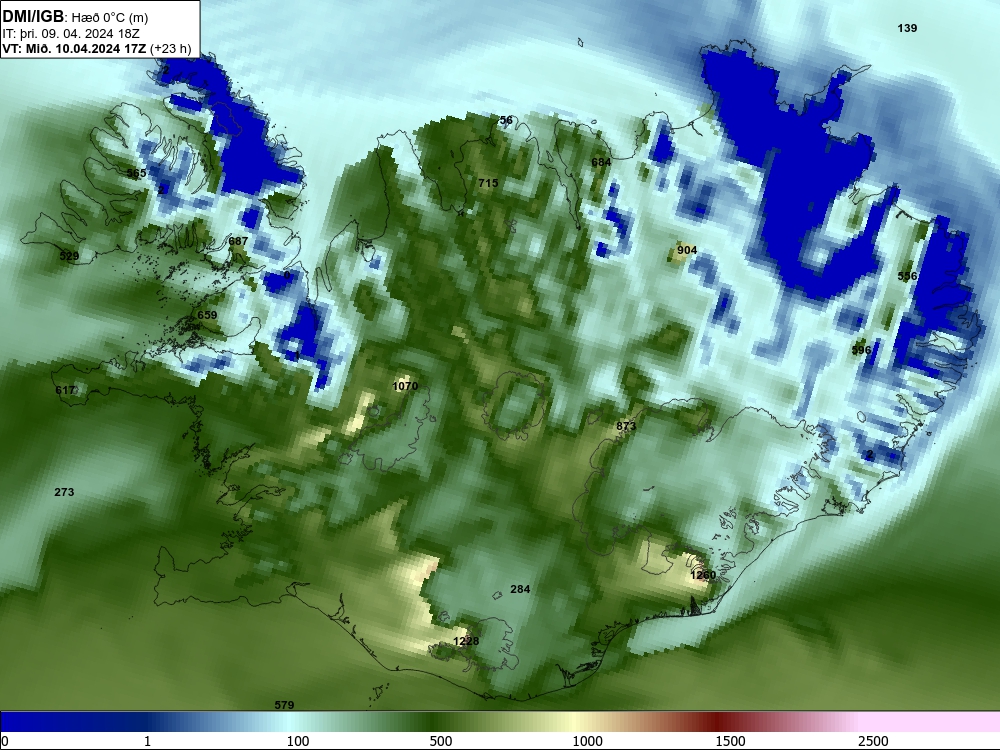Click the valid time line 'VT: Mið. 10.04.2024 17Z'

tap(75, 48)
